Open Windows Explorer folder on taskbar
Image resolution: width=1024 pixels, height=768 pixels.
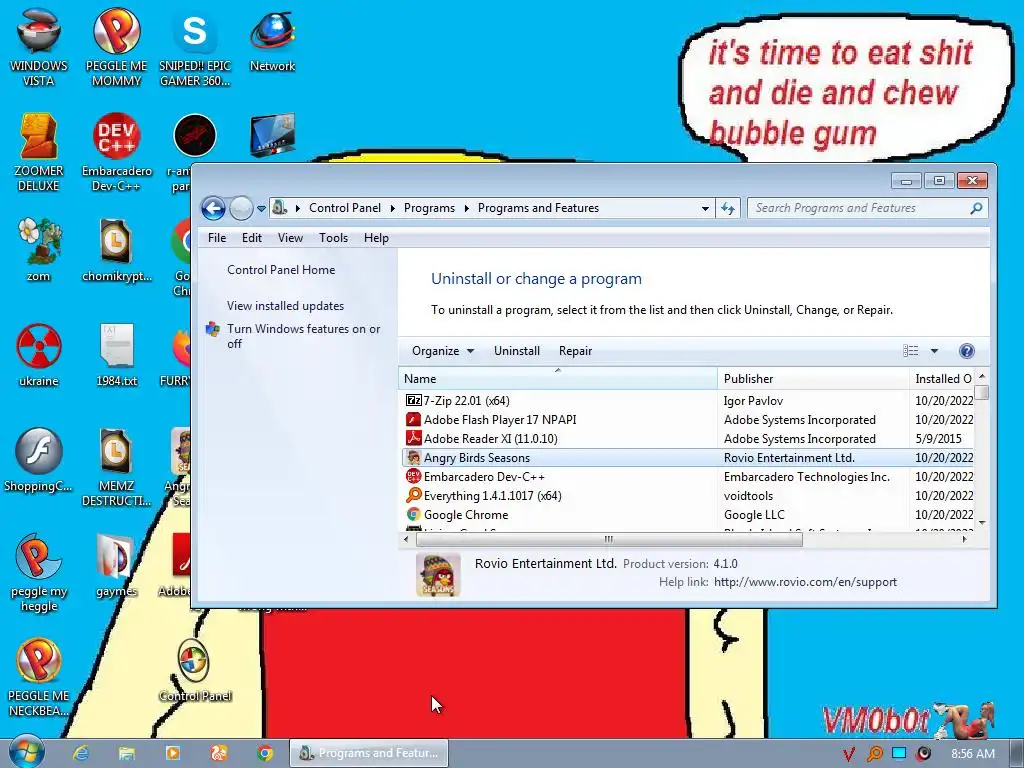pyautogui.click(x=127, y=753)
